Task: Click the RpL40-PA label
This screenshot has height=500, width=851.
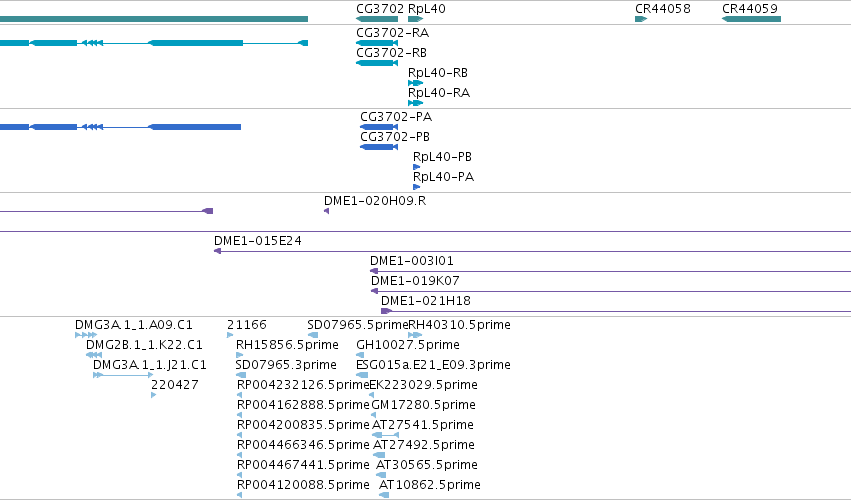Action: [x=443, y=177]
